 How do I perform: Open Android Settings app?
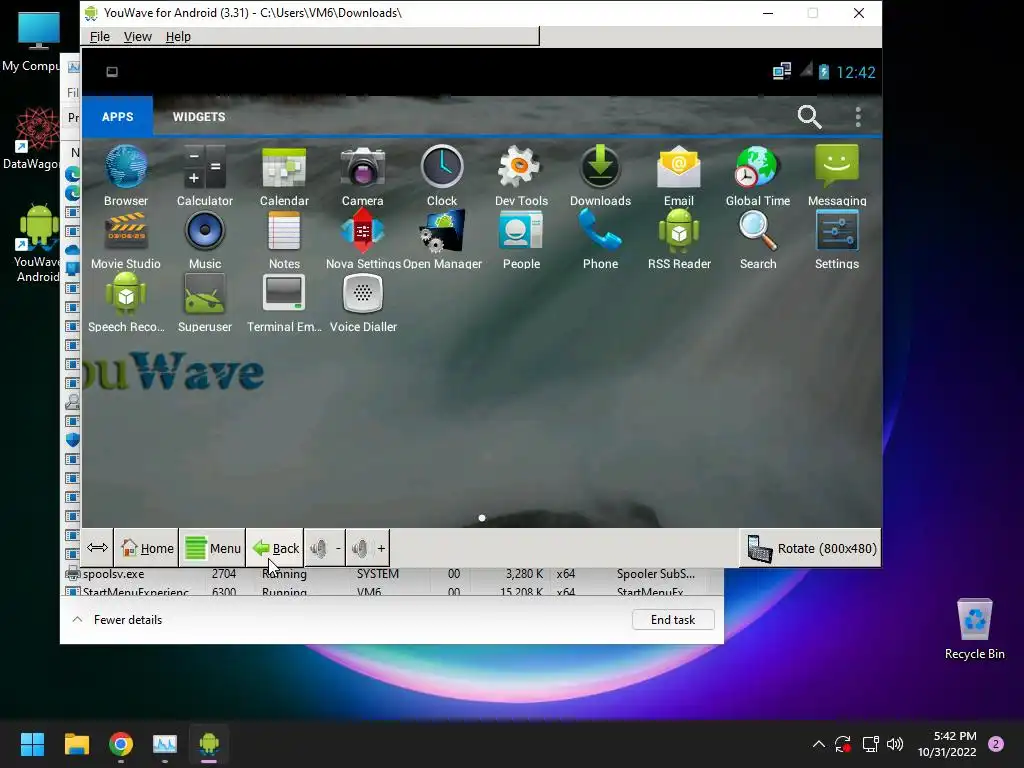tap(837, 239)
